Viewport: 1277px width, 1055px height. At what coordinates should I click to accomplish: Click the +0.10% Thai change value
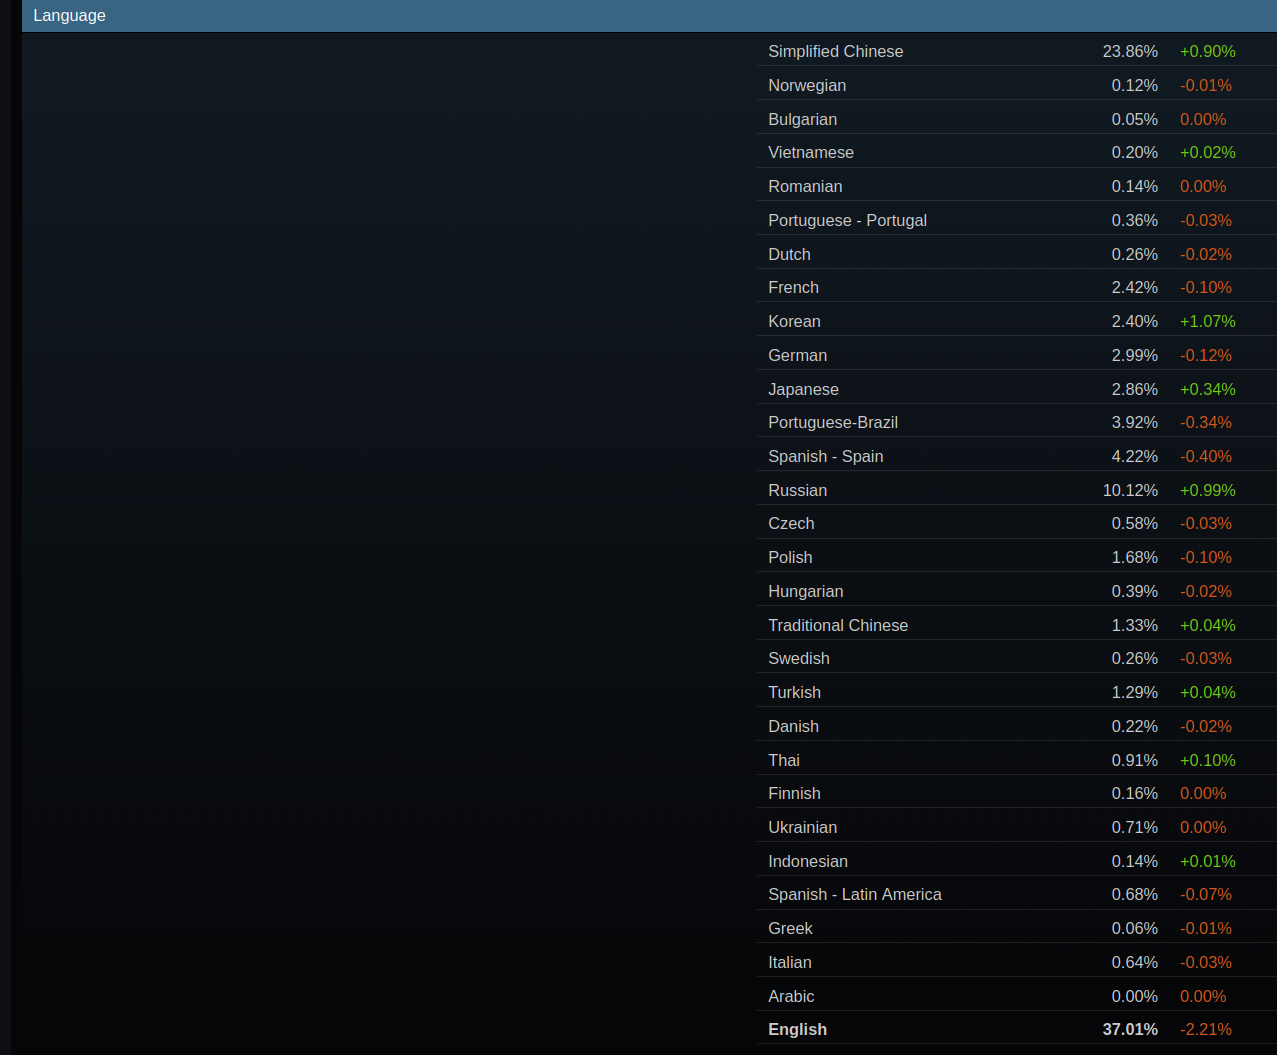(x=1207, y=760)
